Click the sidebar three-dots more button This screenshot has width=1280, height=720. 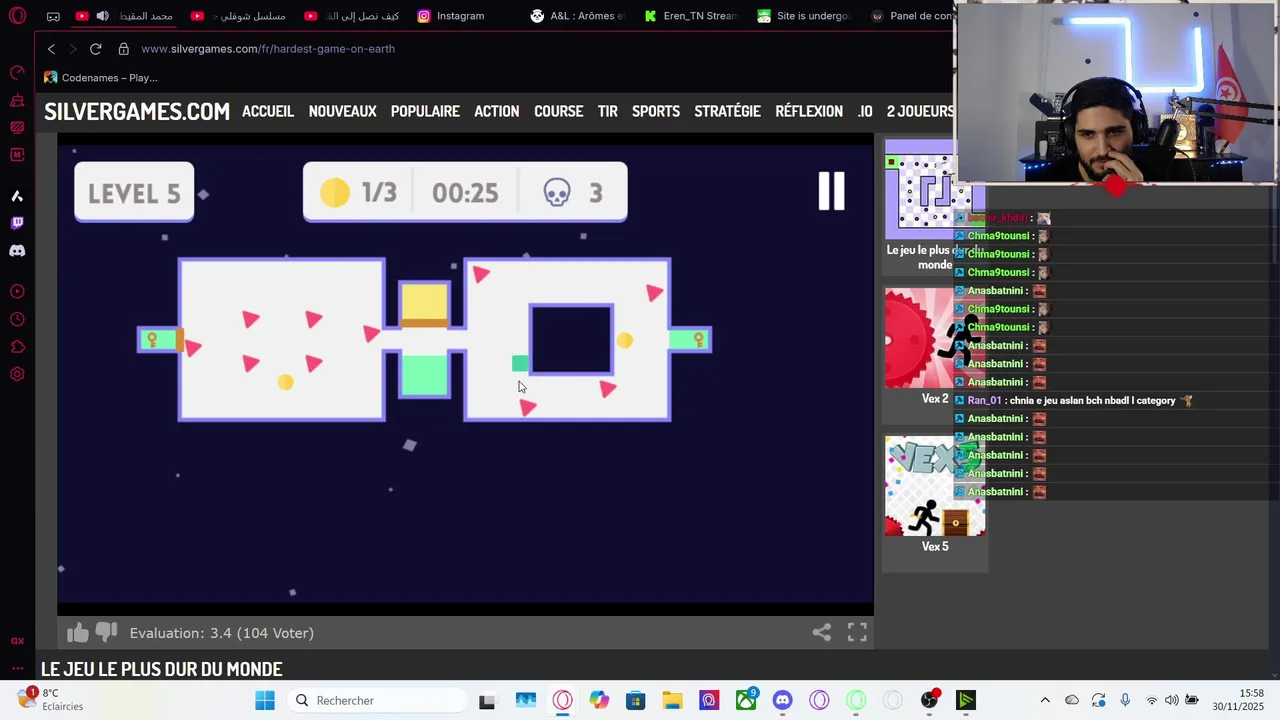click(17, 667)
